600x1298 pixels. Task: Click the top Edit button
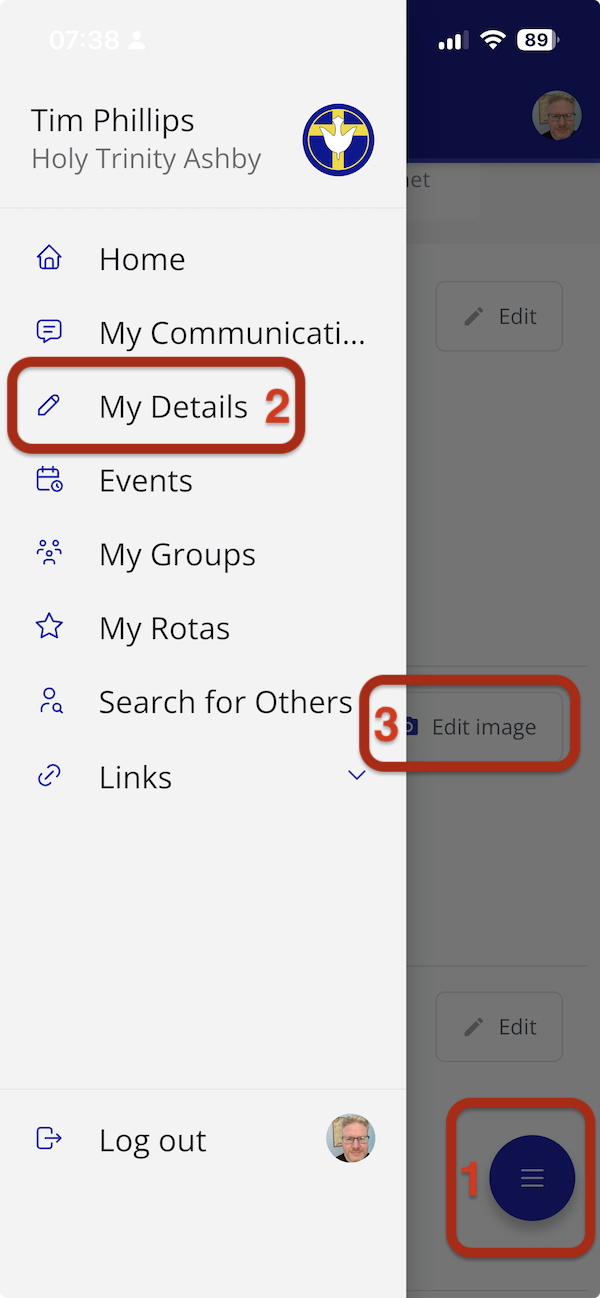click(499, 317)
